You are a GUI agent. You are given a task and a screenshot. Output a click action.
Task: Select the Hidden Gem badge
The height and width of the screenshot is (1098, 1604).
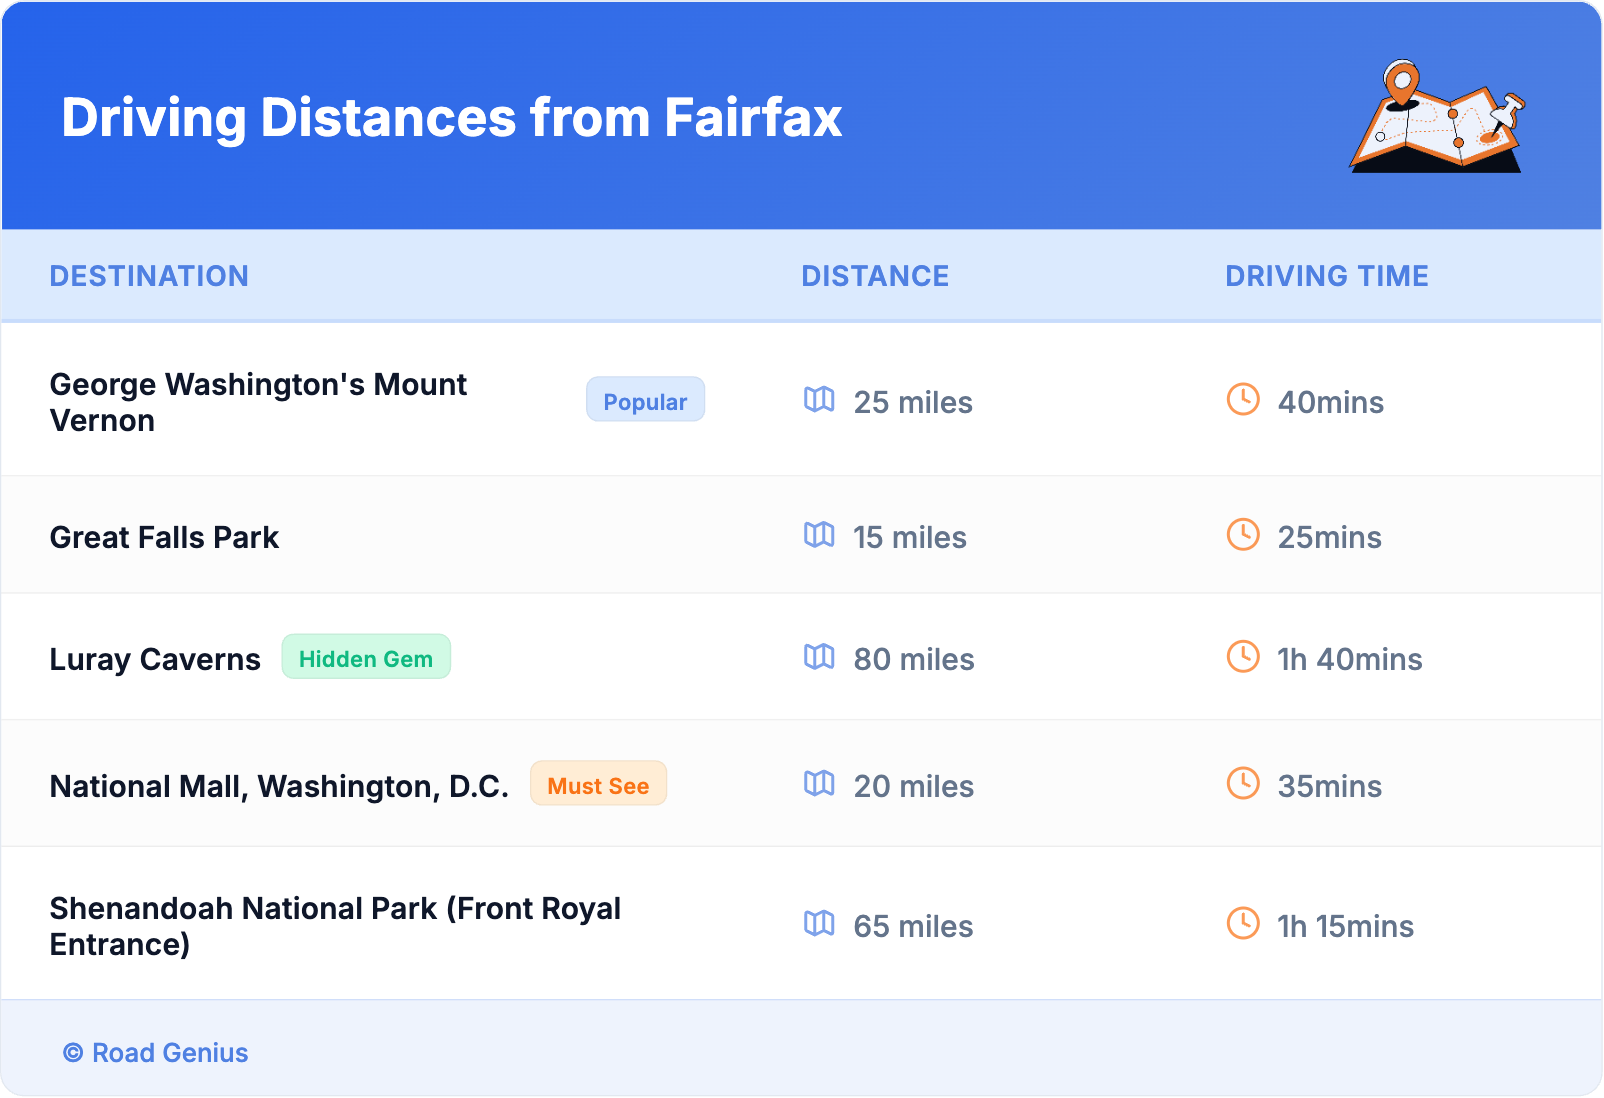(366, 658)
